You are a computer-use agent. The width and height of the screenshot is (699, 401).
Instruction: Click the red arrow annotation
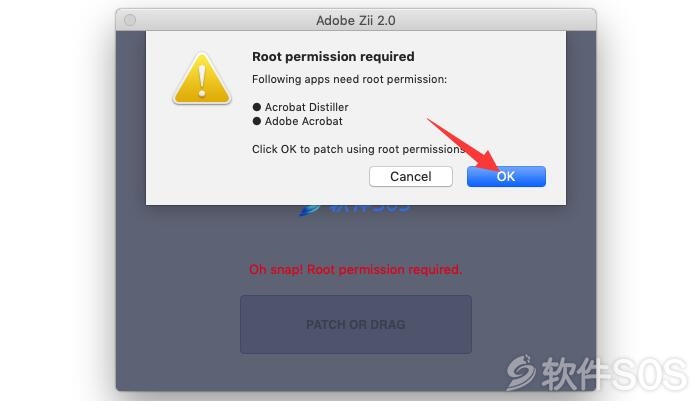(x=464, y=145)
